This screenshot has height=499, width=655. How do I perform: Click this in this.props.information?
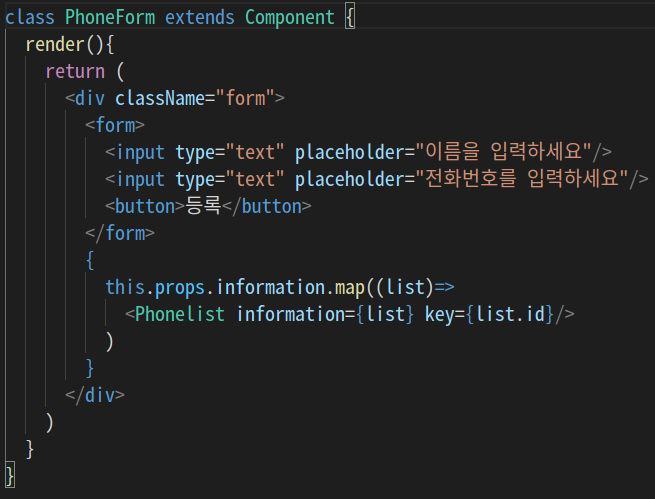(x=125, y=287)
